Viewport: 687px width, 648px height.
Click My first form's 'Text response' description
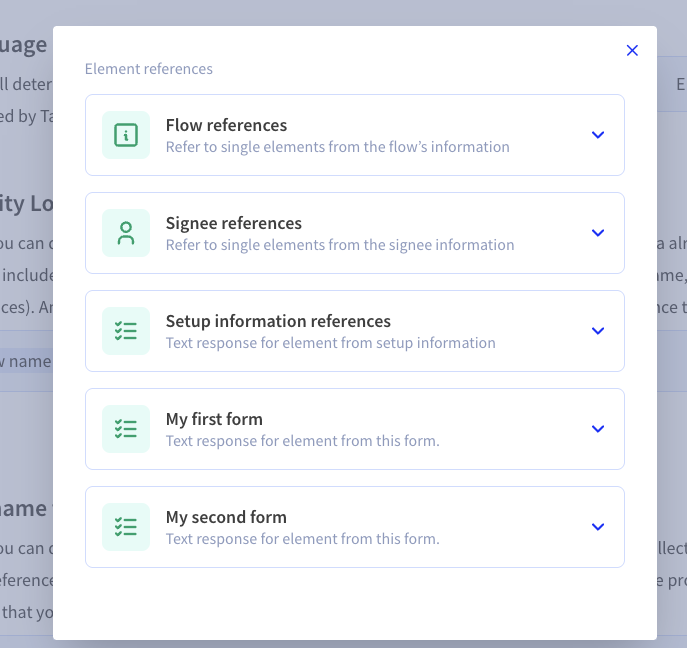302,441
